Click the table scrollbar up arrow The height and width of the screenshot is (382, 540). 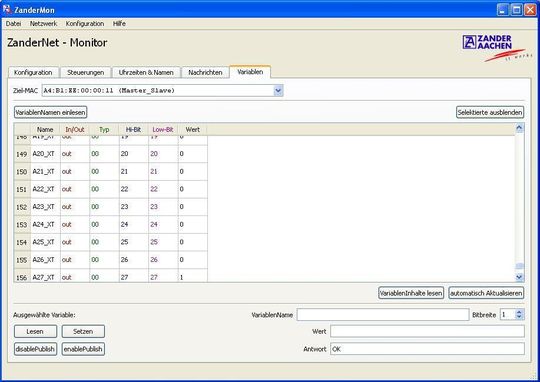tap(519, 128)
